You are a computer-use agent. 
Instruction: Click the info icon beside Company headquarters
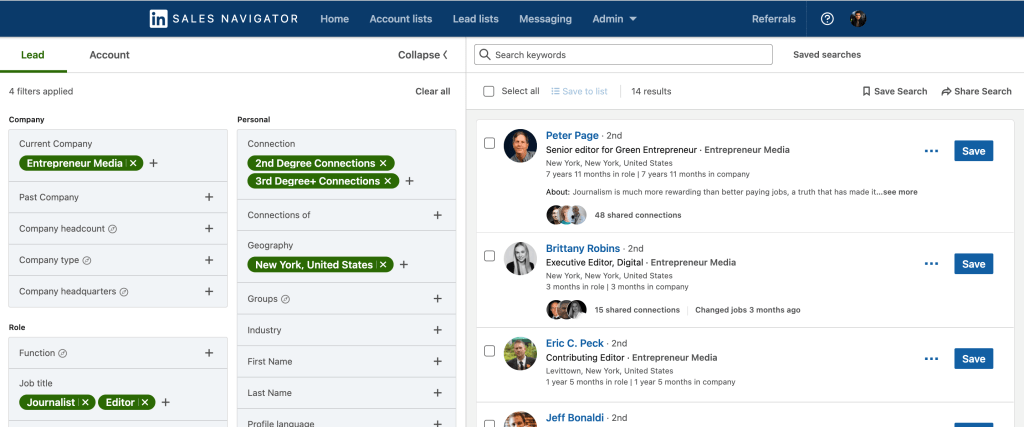(x=124, y=292)
